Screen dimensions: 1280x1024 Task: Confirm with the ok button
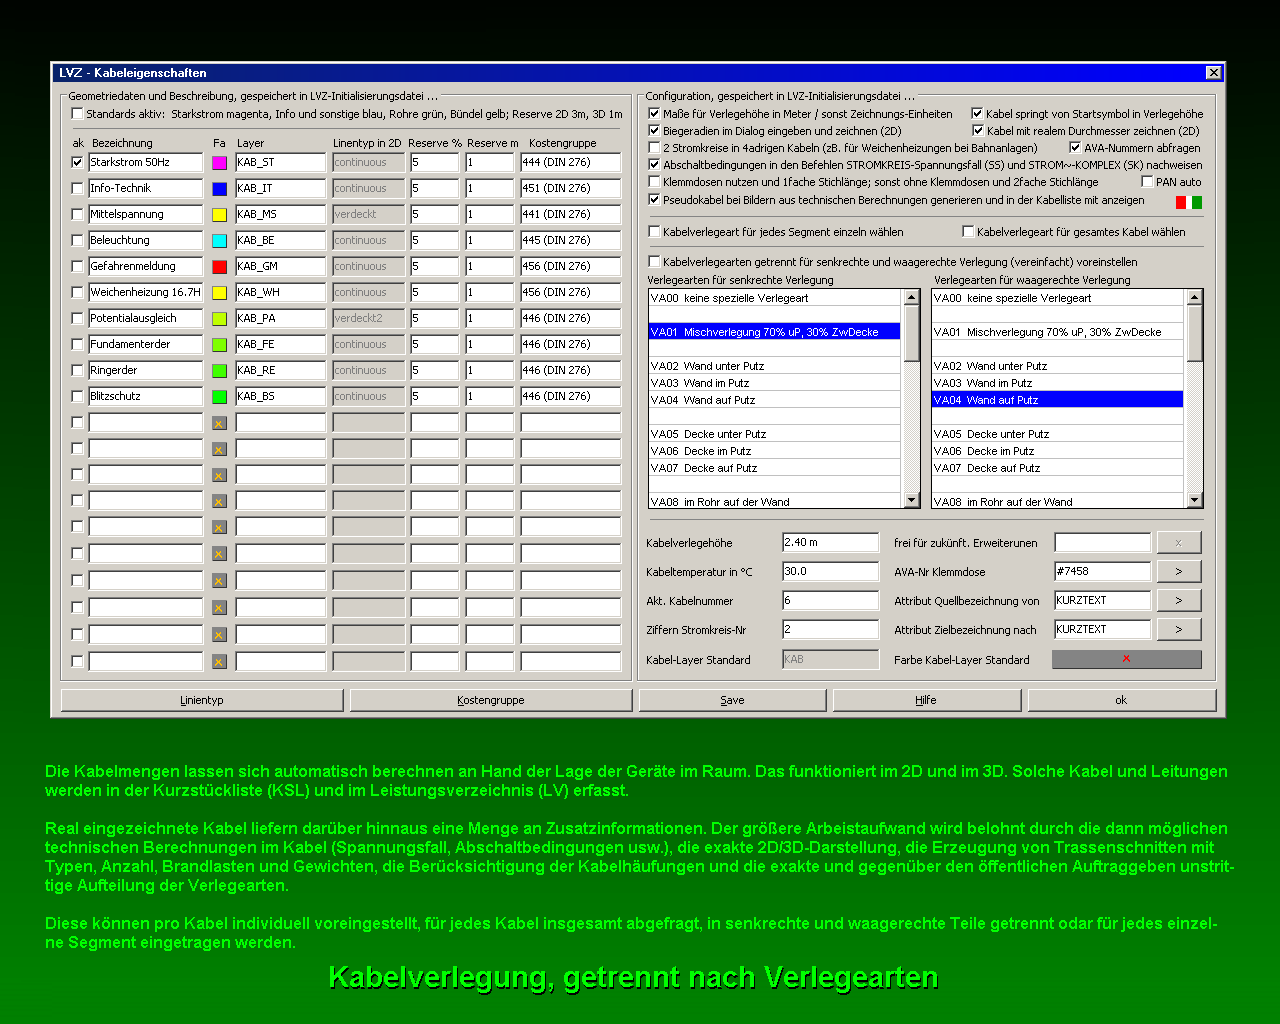coord(1121,700)
